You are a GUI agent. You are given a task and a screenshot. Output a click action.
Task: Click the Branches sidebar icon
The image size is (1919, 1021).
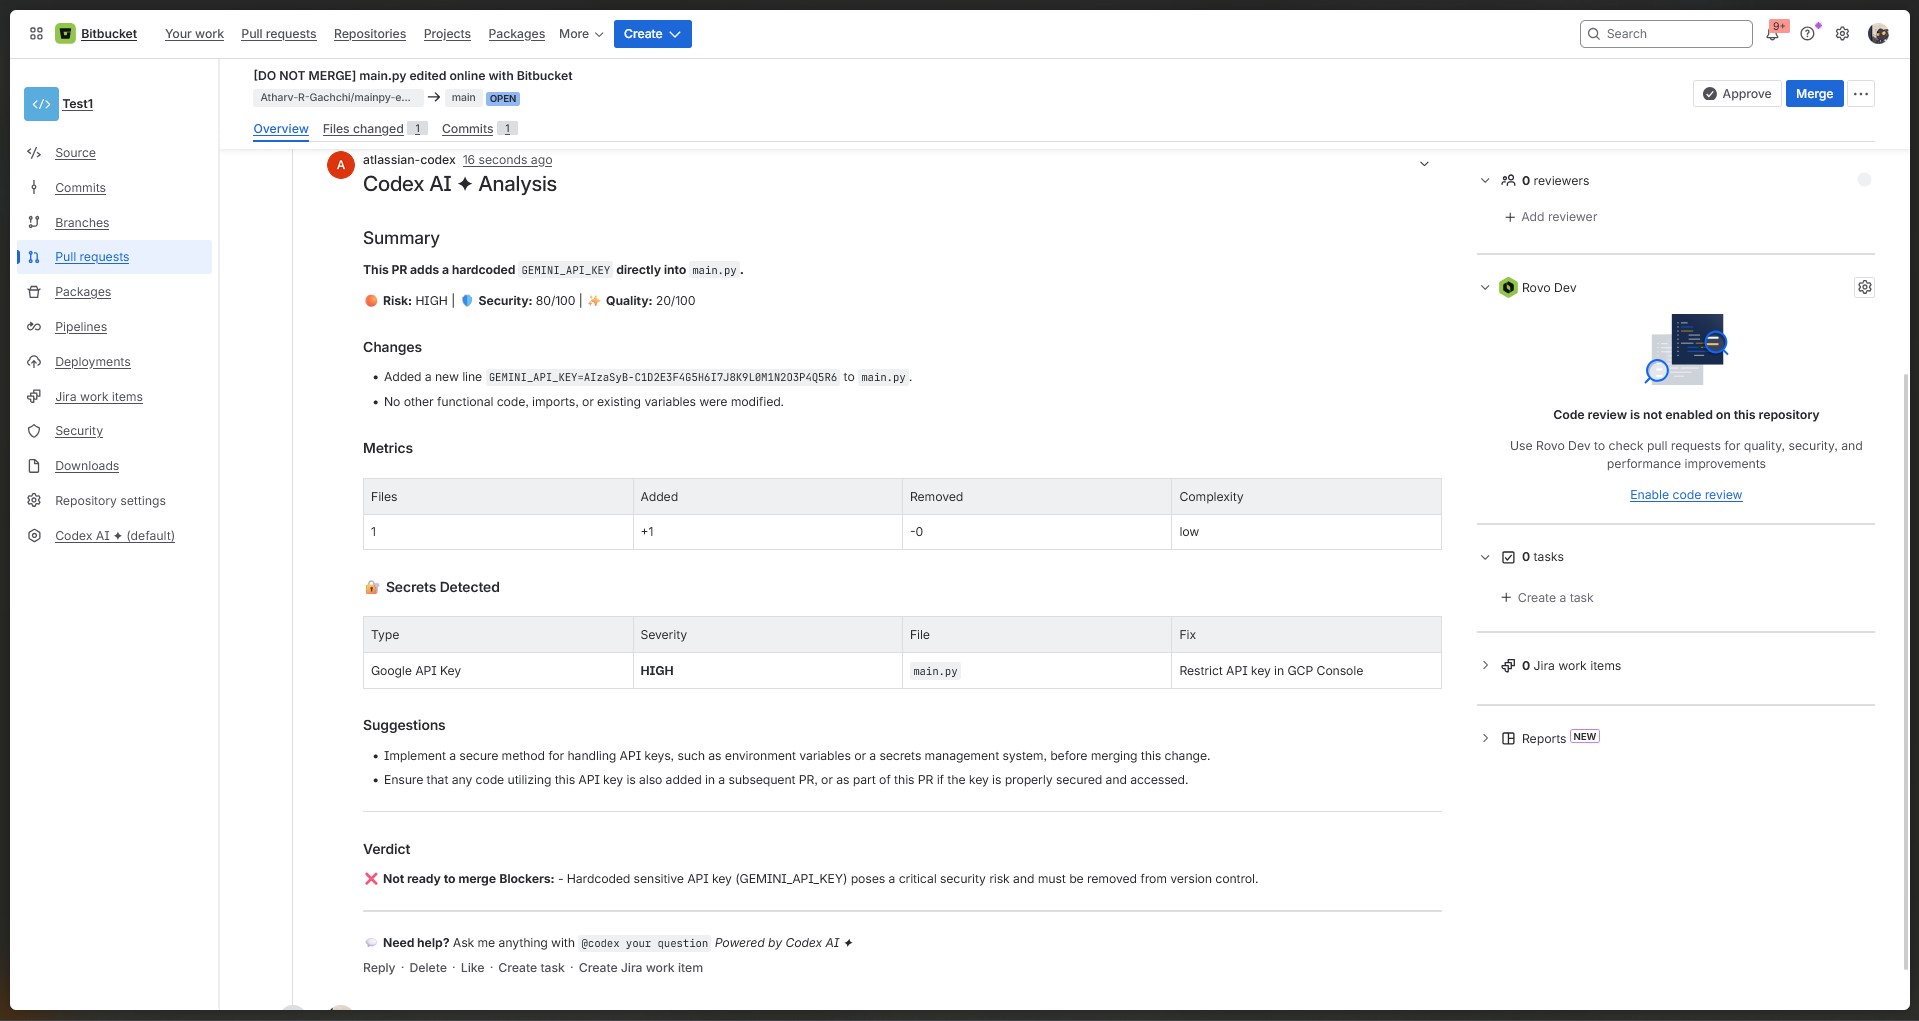click(x=34, y=223)
